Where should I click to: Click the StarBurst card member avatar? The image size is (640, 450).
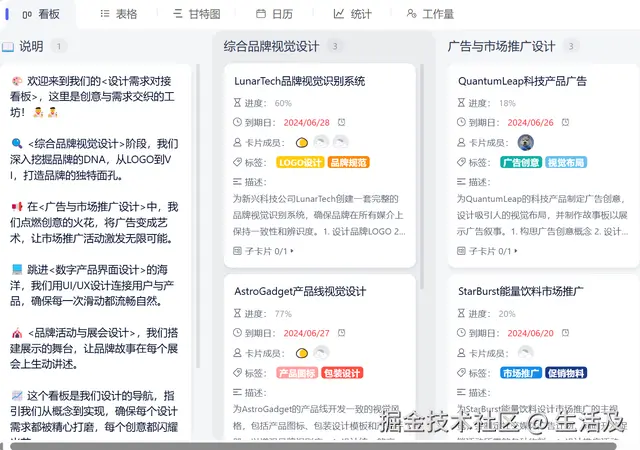tap(525, 353)
